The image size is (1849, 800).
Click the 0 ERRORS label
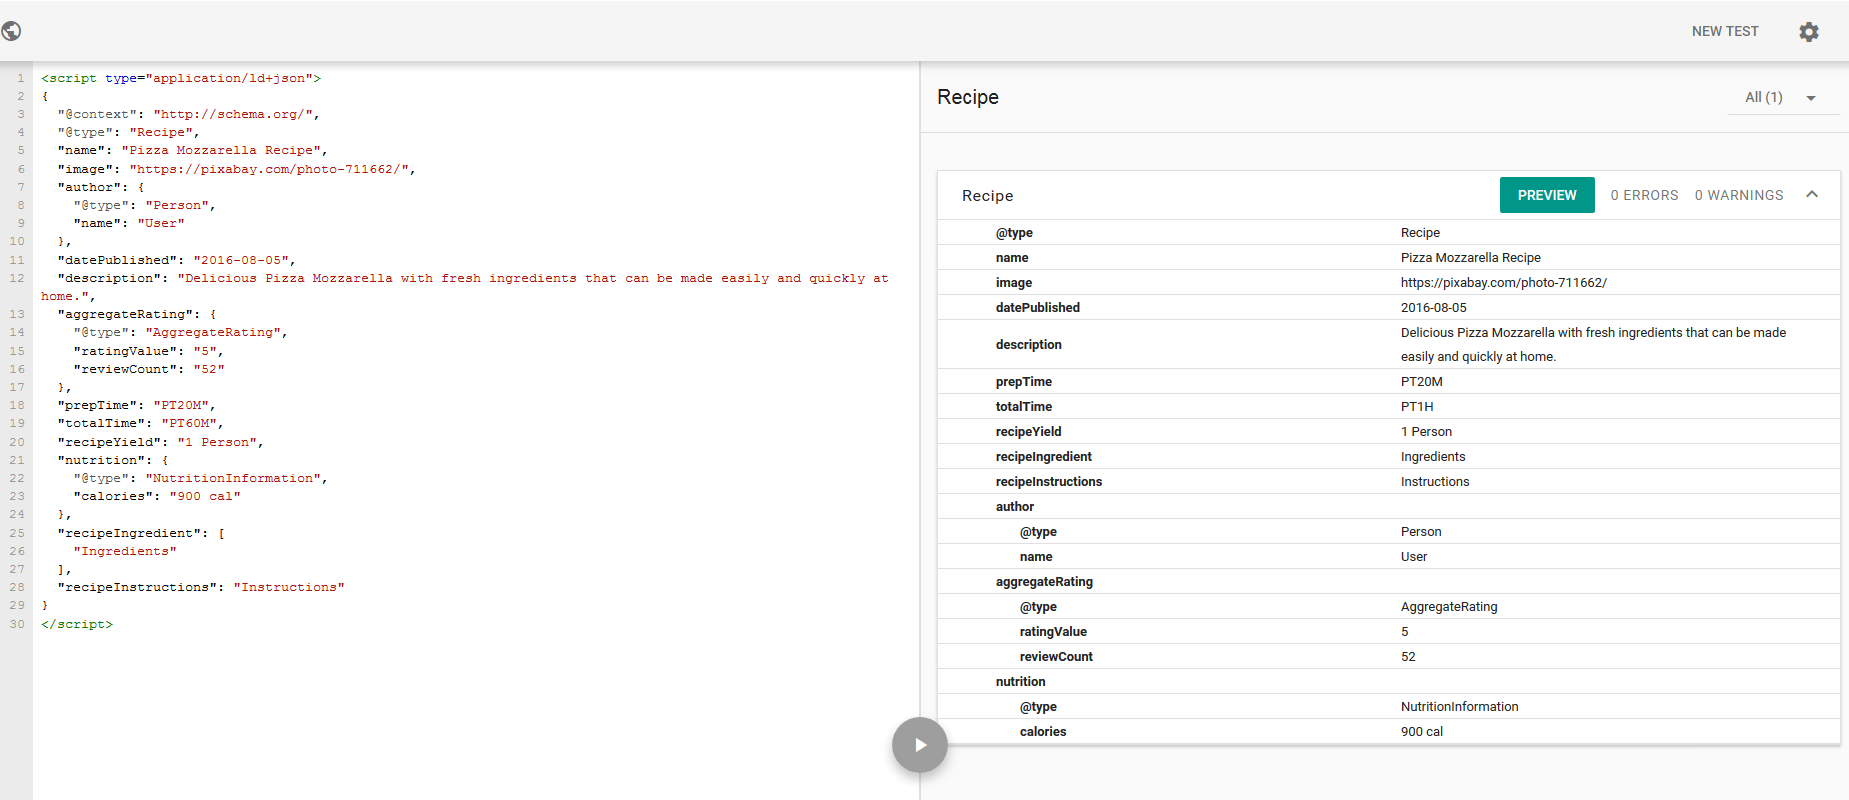[1644, 195]
